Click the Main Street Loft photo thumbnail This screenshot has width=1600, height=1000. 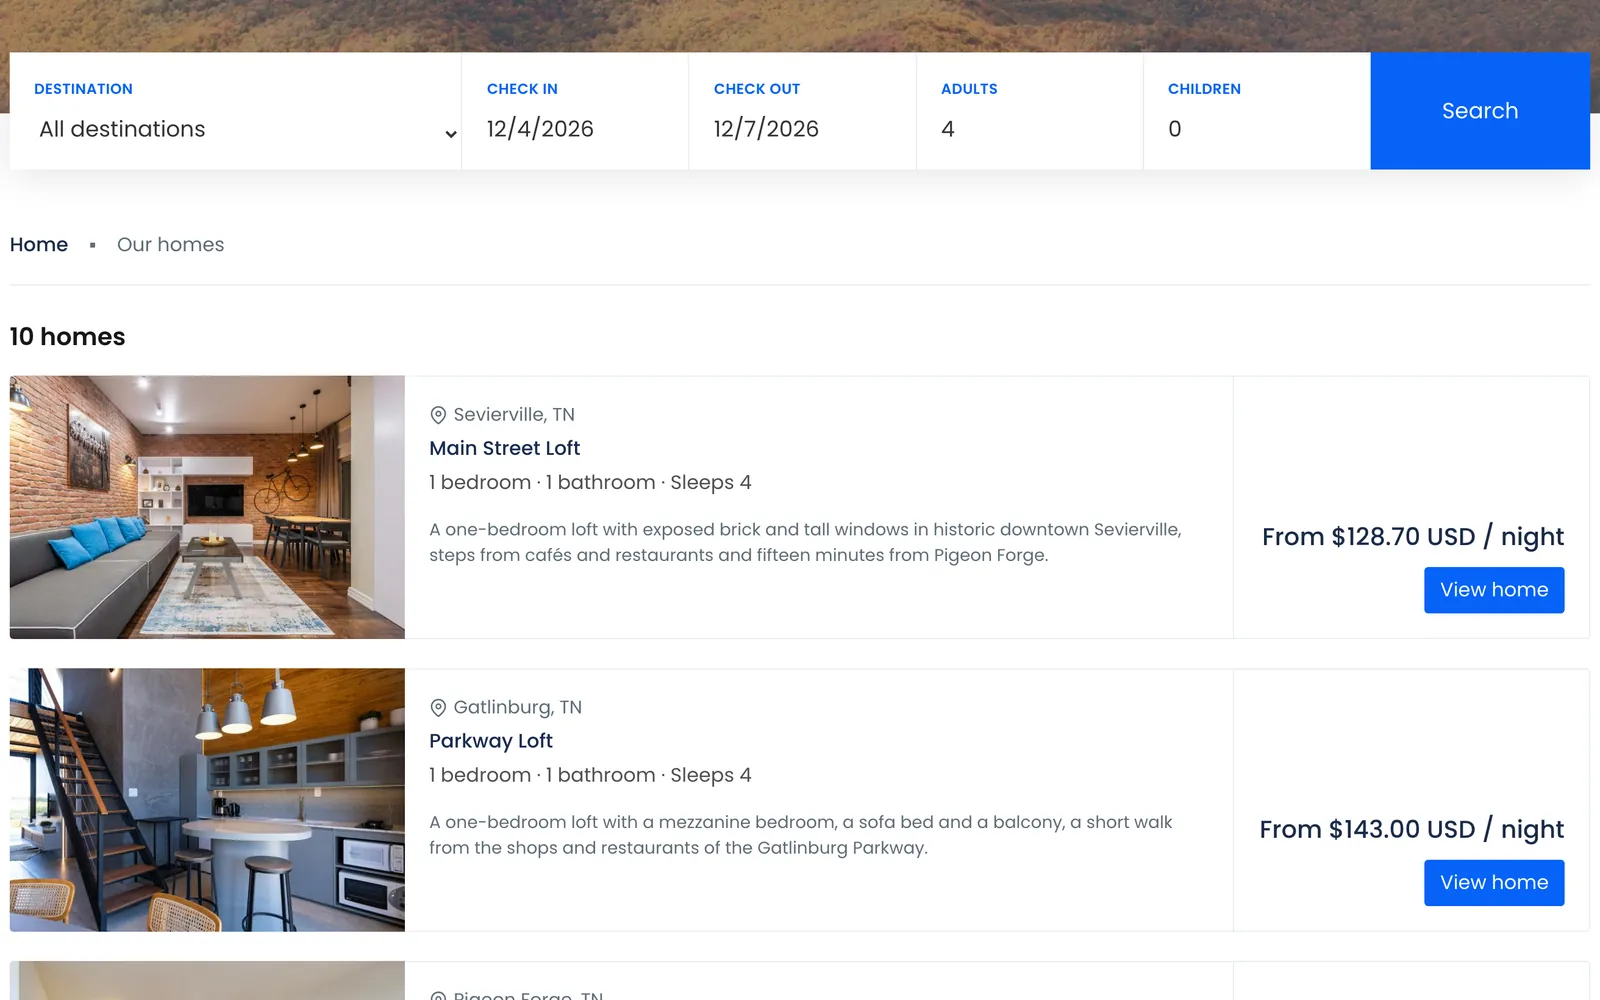[x=207, y=507]
